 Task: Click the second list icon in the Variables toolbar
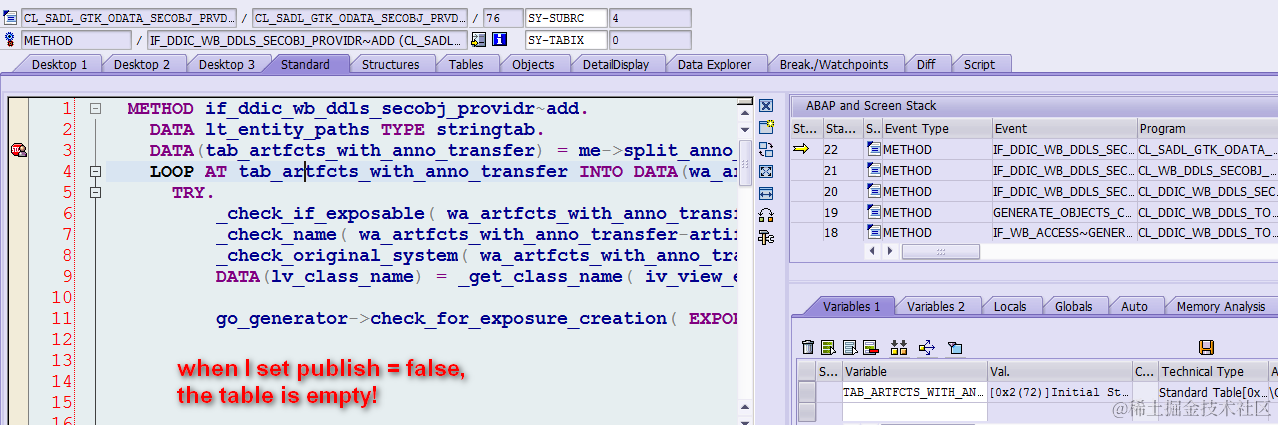tap(849, 347)
